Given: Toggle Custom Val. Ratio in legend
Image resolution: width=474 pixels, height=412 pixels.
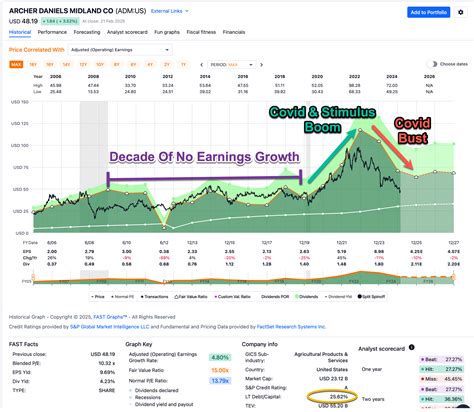Looking at the screenshot, I should [x=233, y=297].
